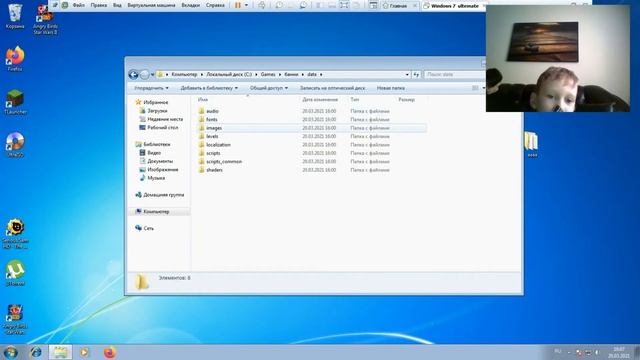Screen dimensions: 640x360
Task: Open the recent pages dropdown next to forward arrow
Action: [x=153, y=75]
